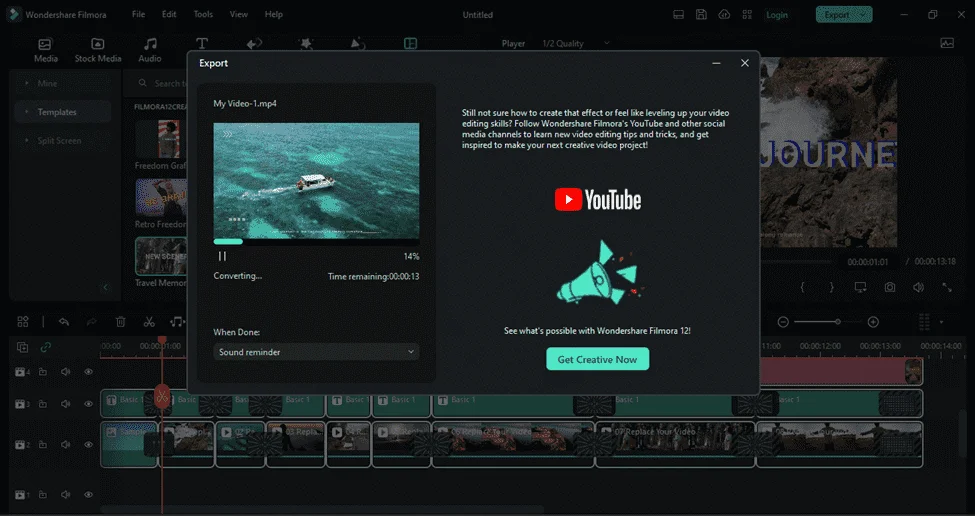Click the save project icon

click(701, 15)
